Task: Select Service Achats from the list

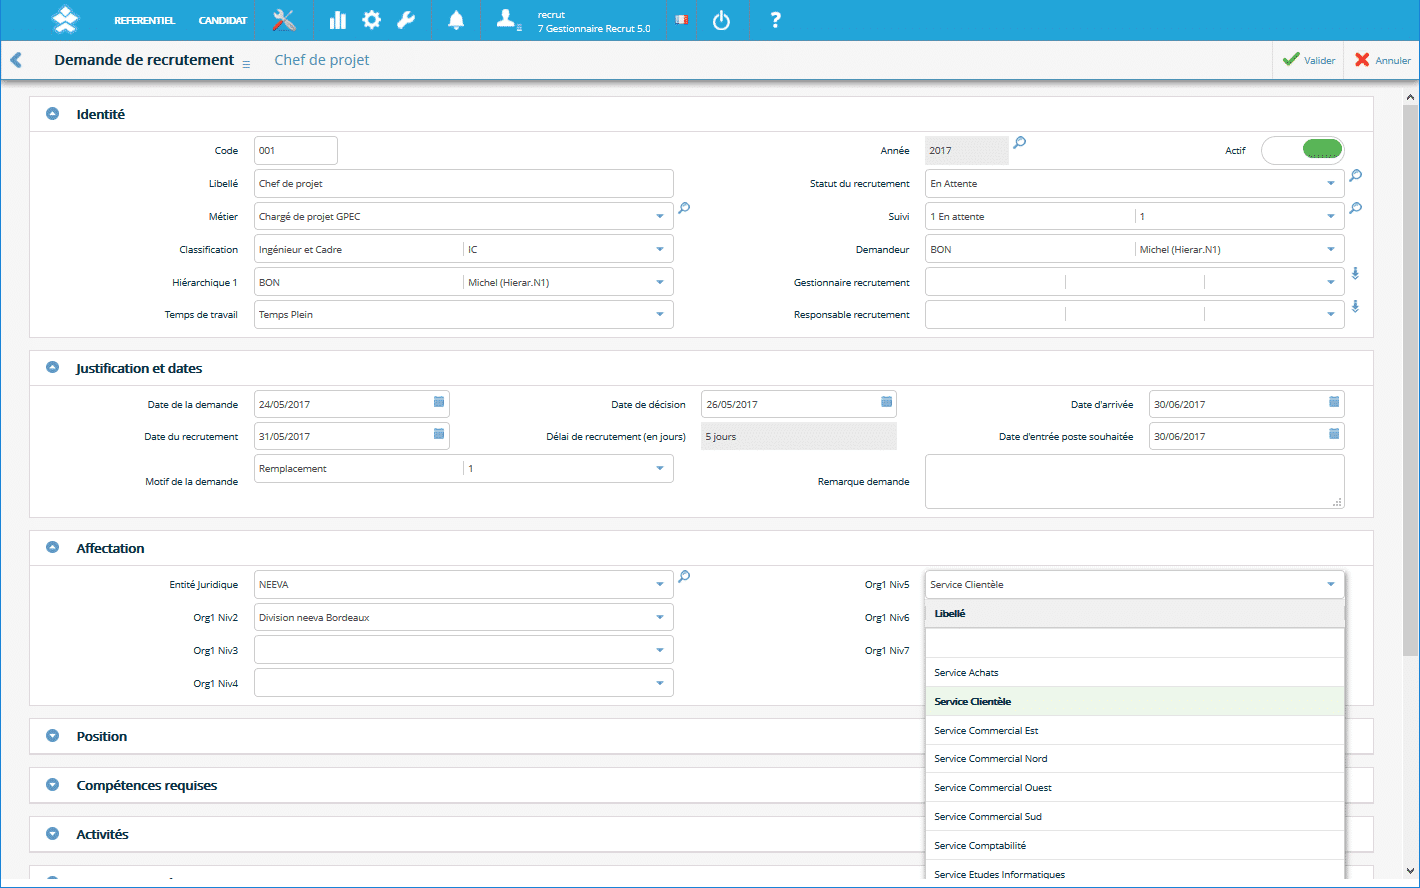Action: [1135, 672]
